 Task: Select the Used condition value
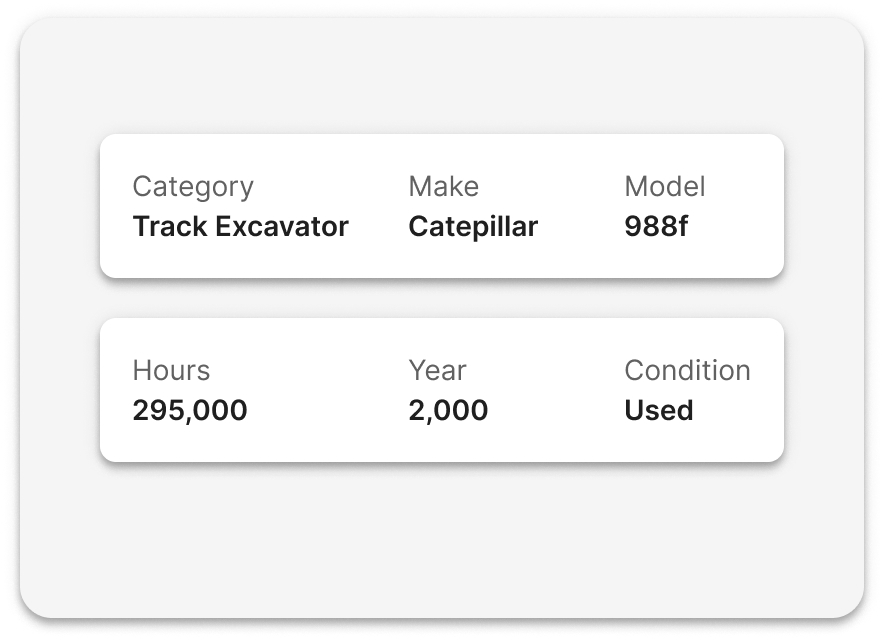[658, 411]
